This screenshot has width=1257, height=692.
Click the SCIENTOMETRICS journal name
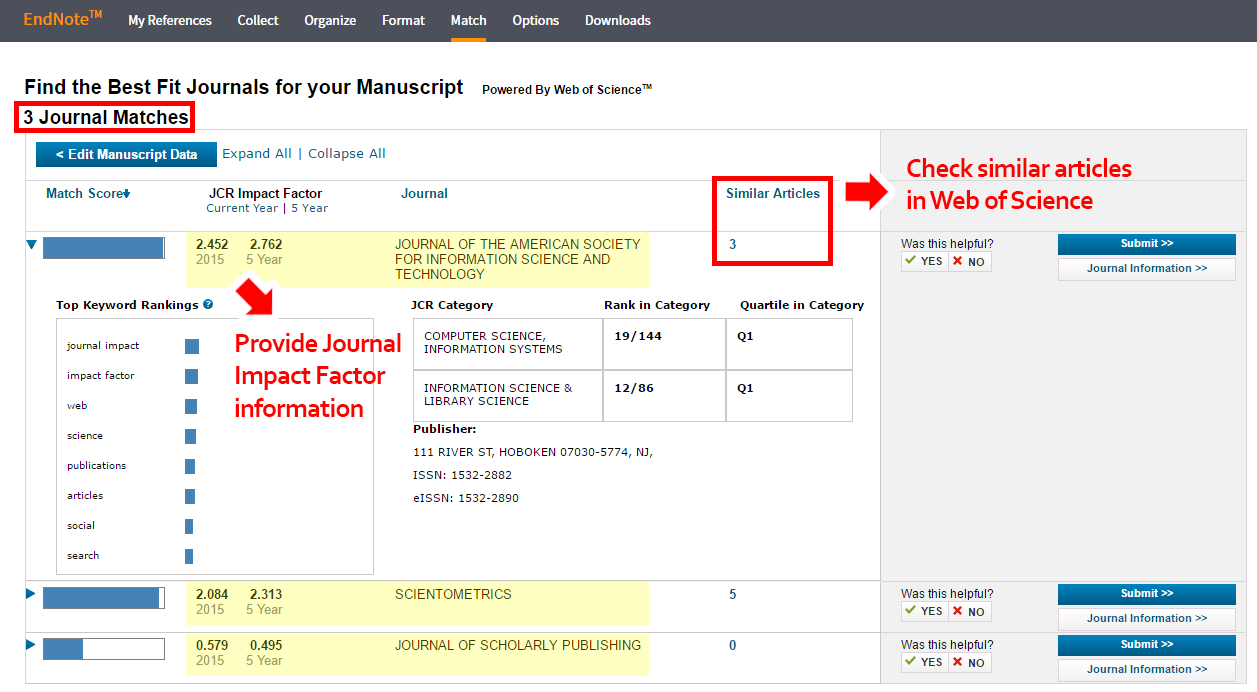(x=453, y=594)
